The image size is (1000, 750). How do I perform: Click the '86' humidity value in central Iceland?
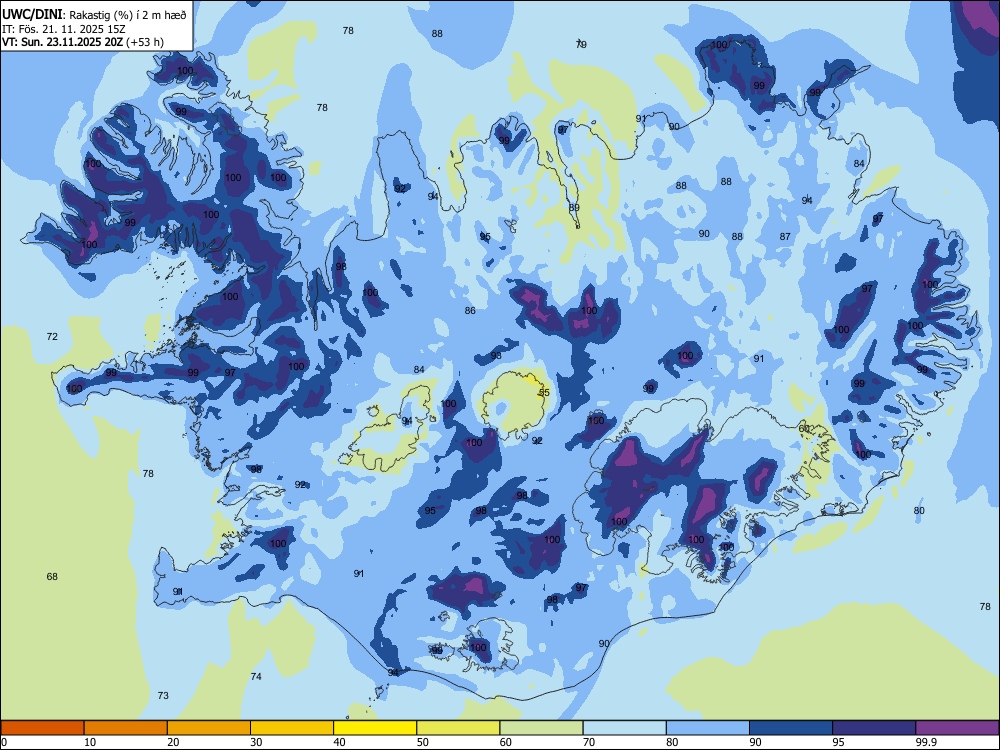pyautogui.click(x=470, y=311)
